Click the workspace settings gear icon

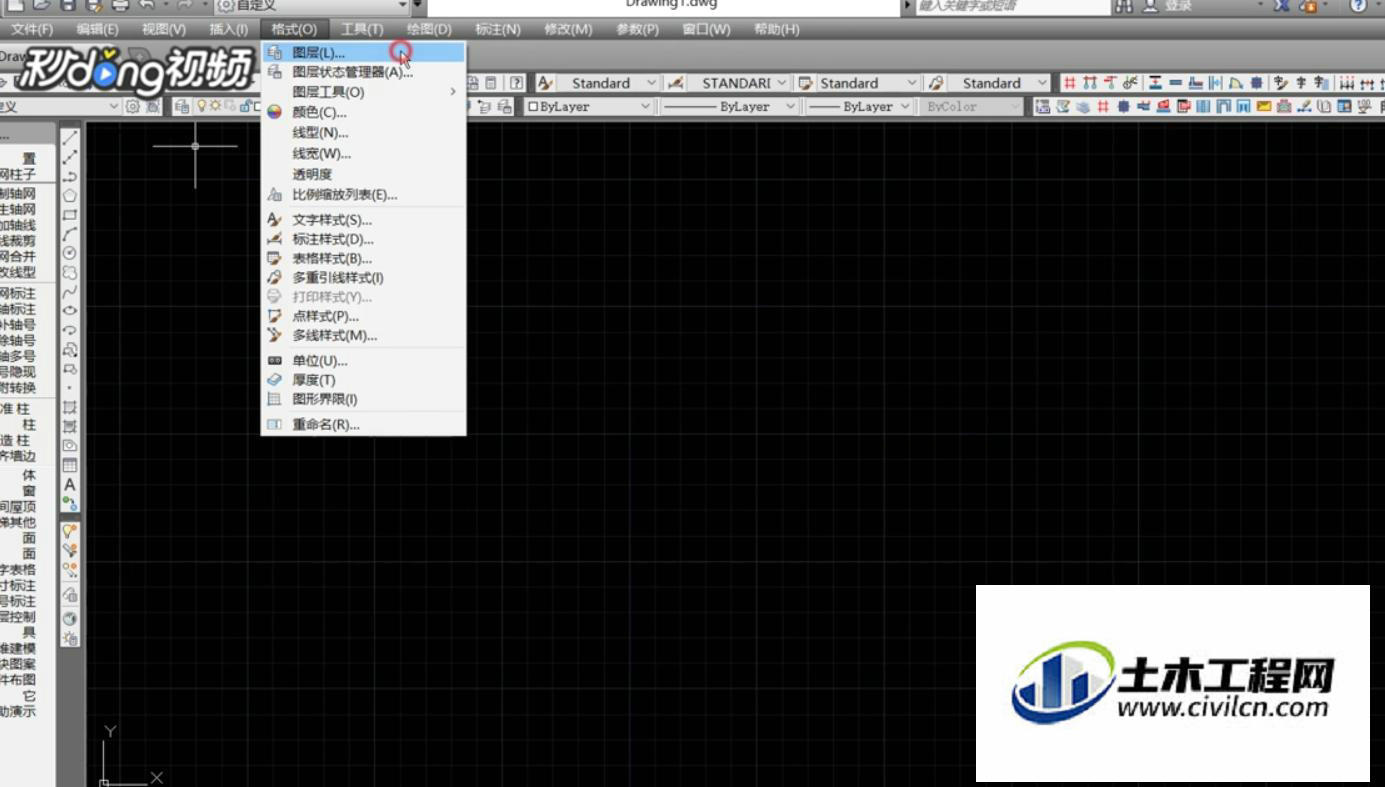pyautogui.click(x=133, y=106)
